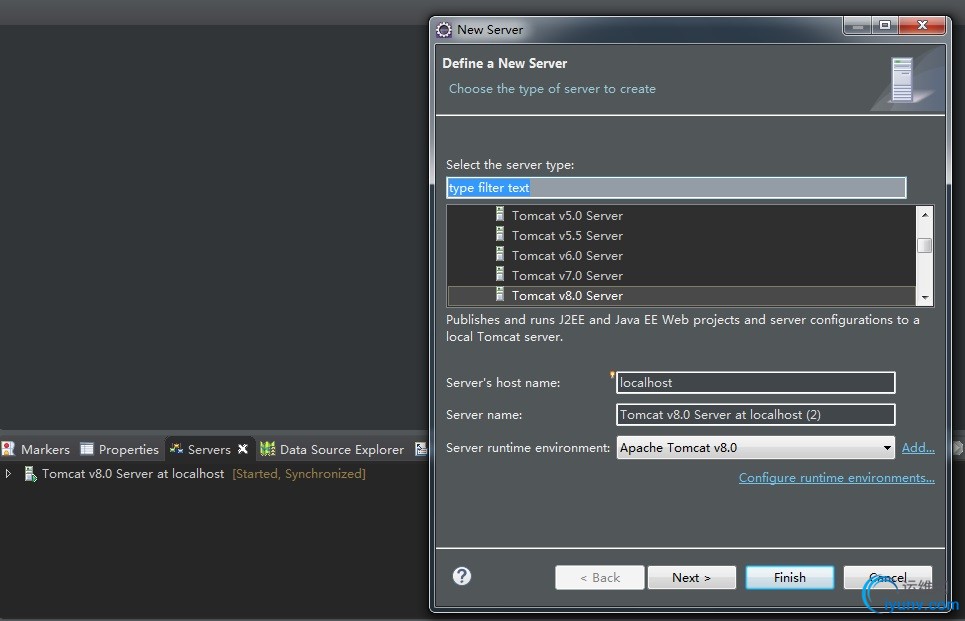Screen dimensions: 965x621
Task: Click the Next button
Action: [692, 577]
